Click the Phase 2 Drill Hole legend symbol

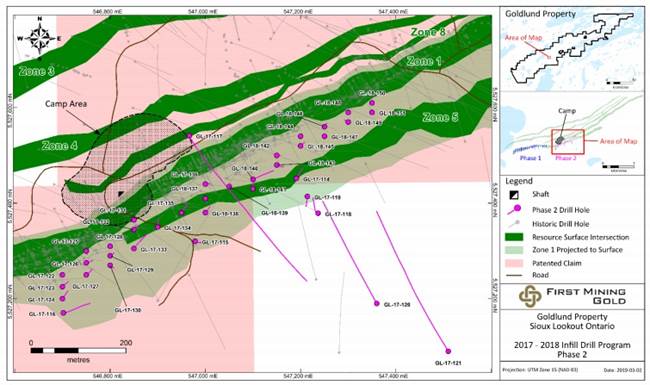coord(514,210)
